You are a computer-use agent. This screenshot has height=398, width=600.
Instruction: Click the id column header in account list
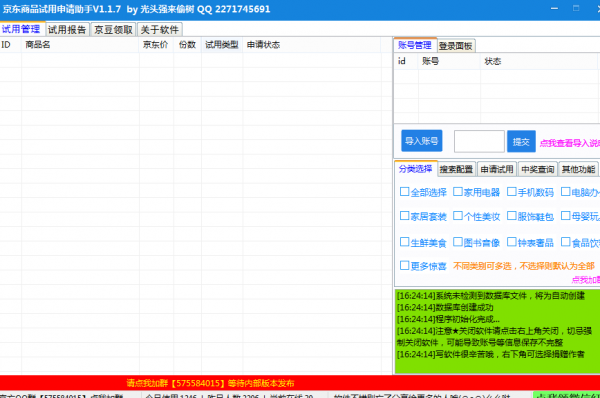tap(406, 61)
